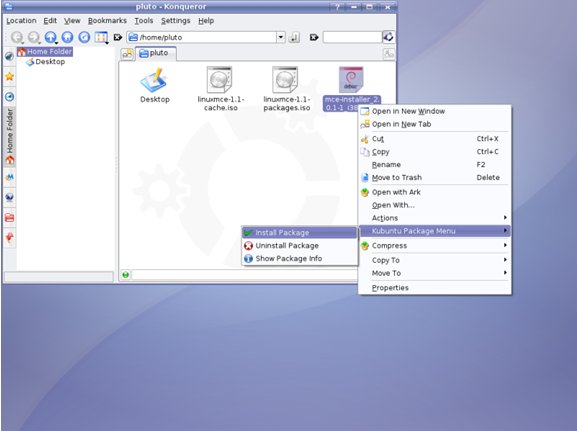The image size is (577, 431).
Task: Choose Open with Ark
Action: [x=435, y=192]
